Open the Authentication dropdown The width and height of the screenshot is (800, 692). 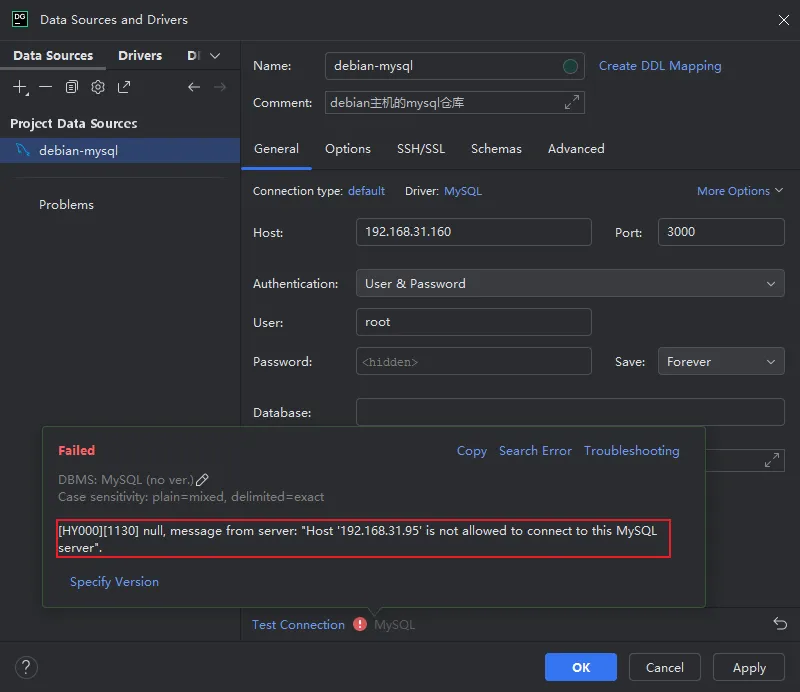coord(570,284)
